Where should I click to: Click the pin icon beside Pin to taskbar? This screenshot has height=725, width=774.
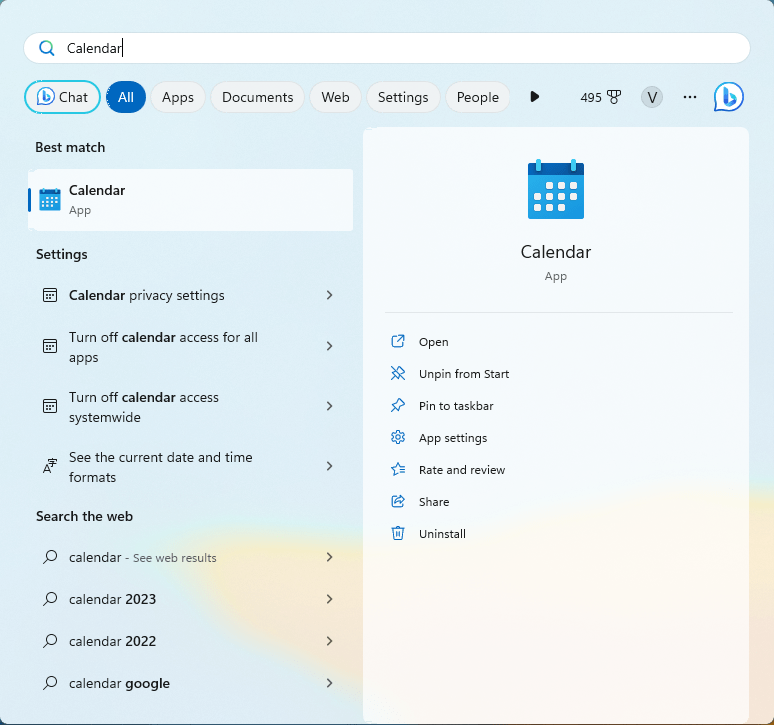coord(398,405)
